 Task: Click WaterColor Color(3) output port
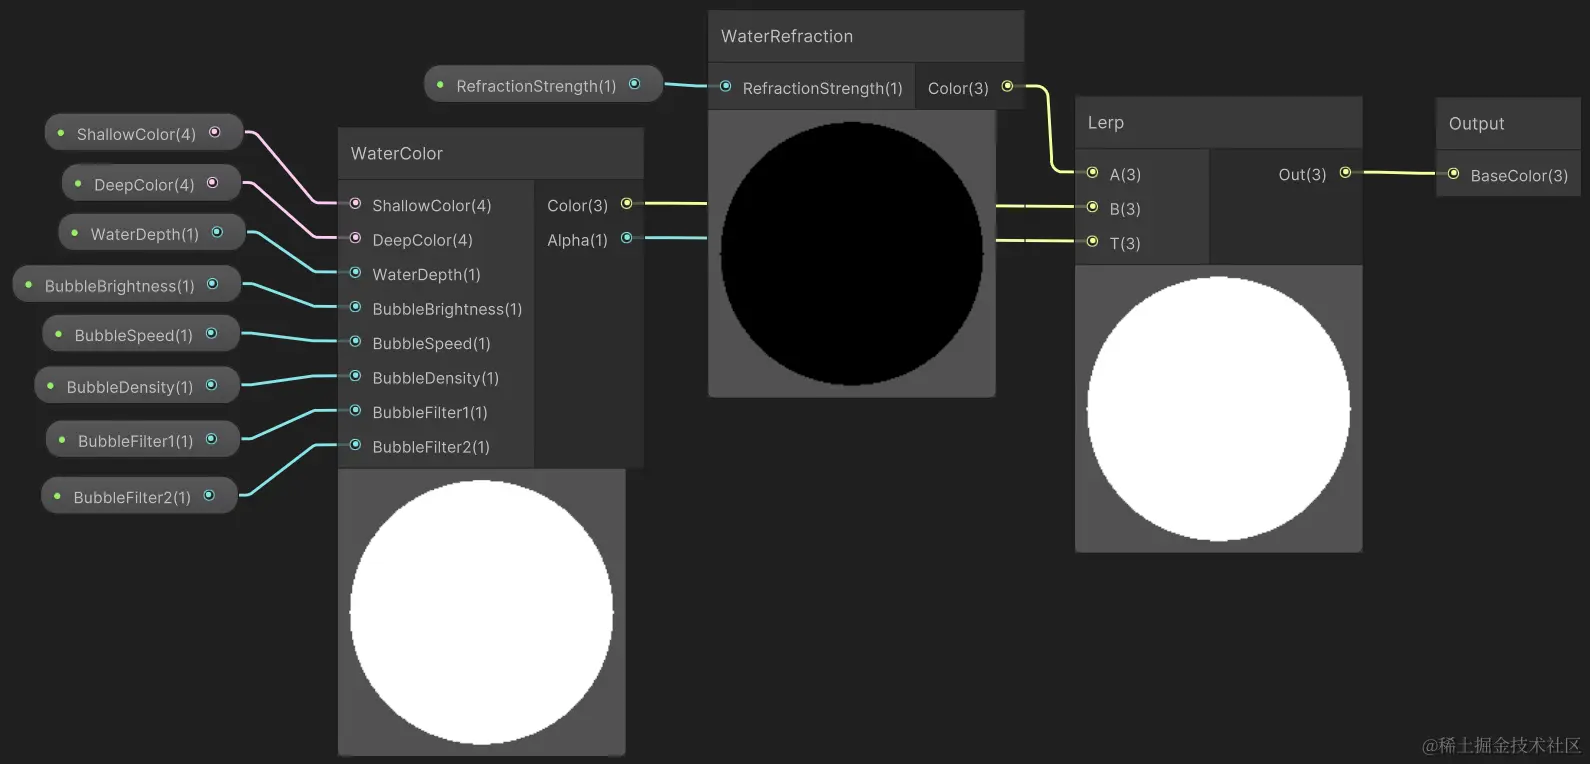pyautogui.click(x=627, y=204)
